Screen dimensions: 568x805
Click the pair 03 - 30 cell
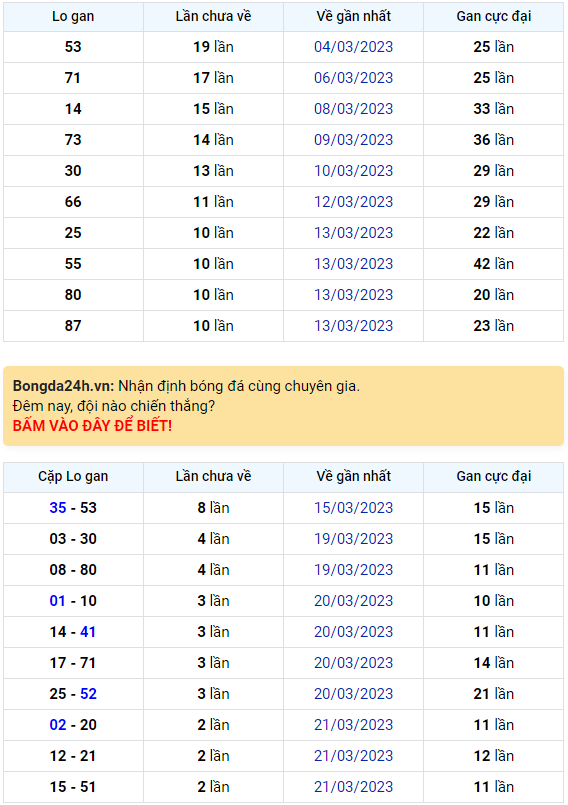point(73,539)
